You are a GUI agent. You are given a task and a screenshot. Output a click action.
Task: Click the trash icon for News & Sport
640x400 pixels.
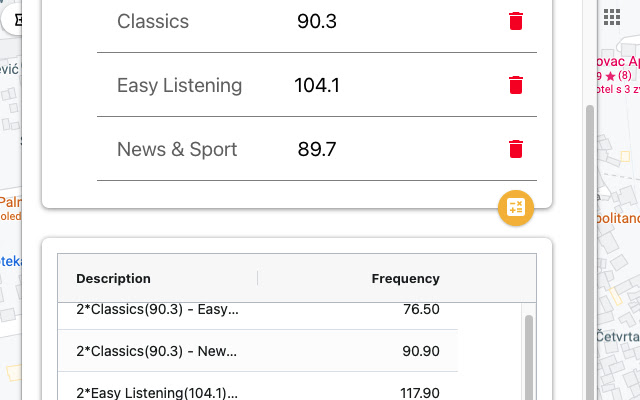(x=516, y=149)
